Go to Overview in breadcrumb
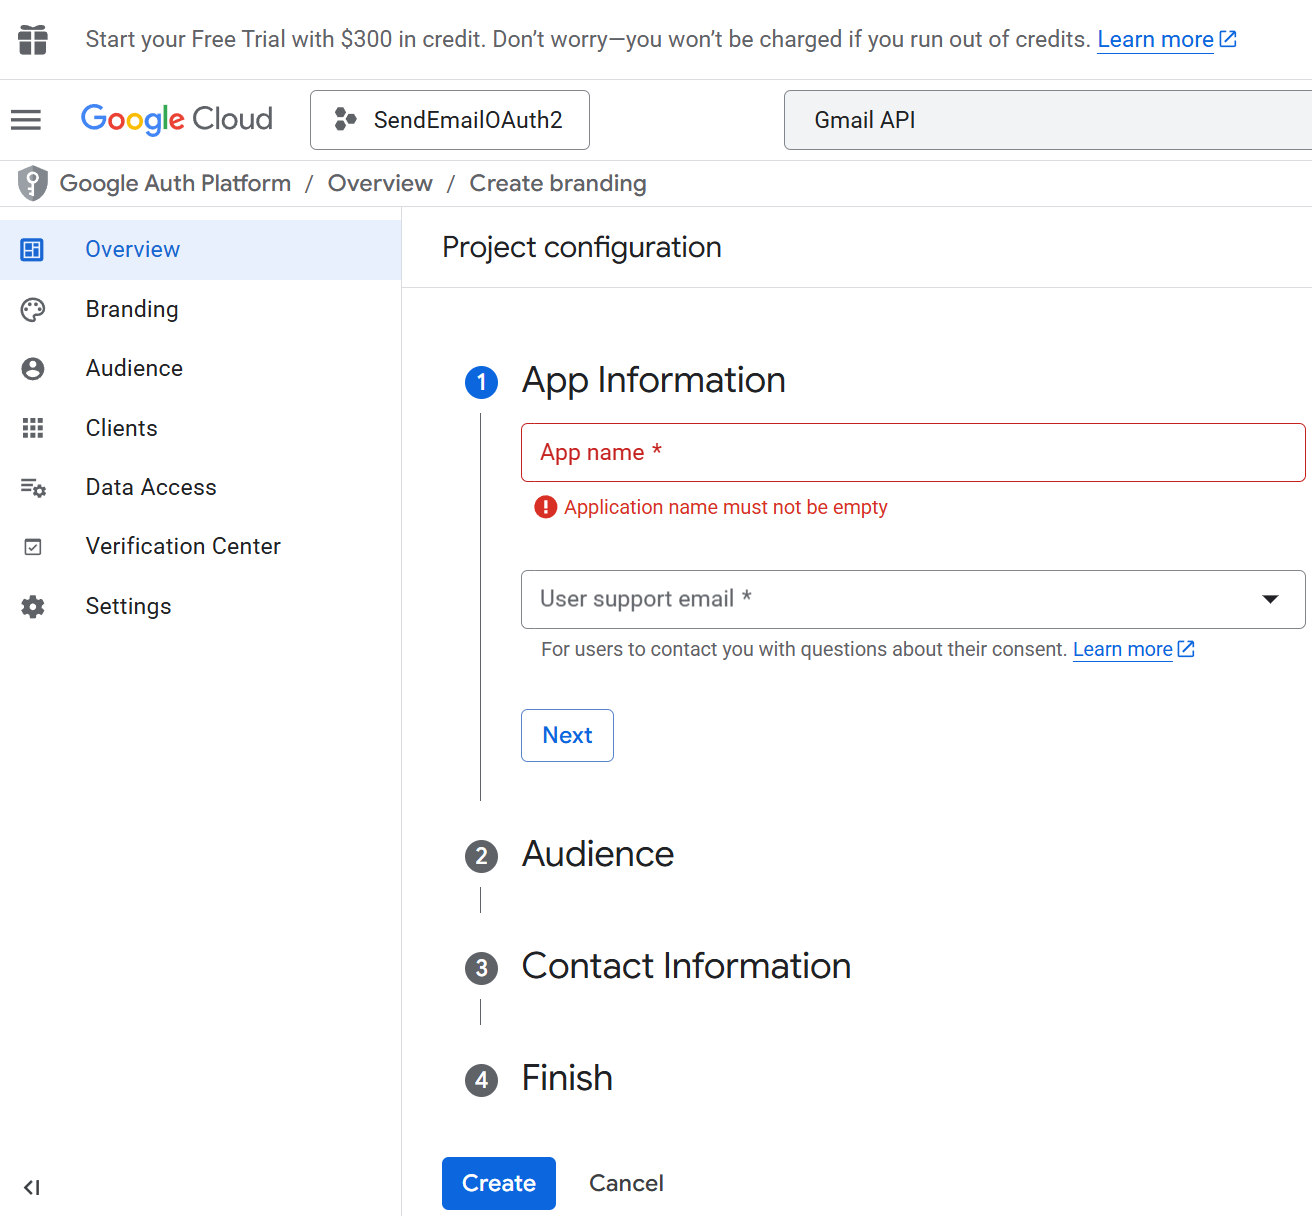This screenshot has height=1216, width=1312. coord(380,184)
